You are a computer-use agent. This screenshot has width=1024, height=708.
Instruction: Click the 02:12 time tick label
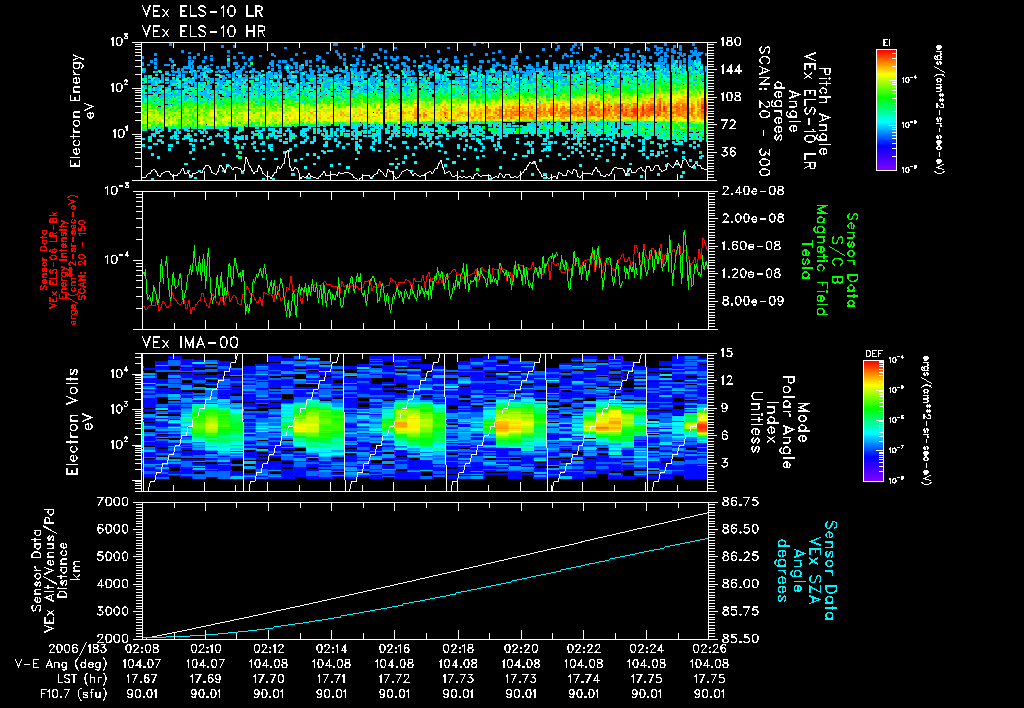pos(268,649)
